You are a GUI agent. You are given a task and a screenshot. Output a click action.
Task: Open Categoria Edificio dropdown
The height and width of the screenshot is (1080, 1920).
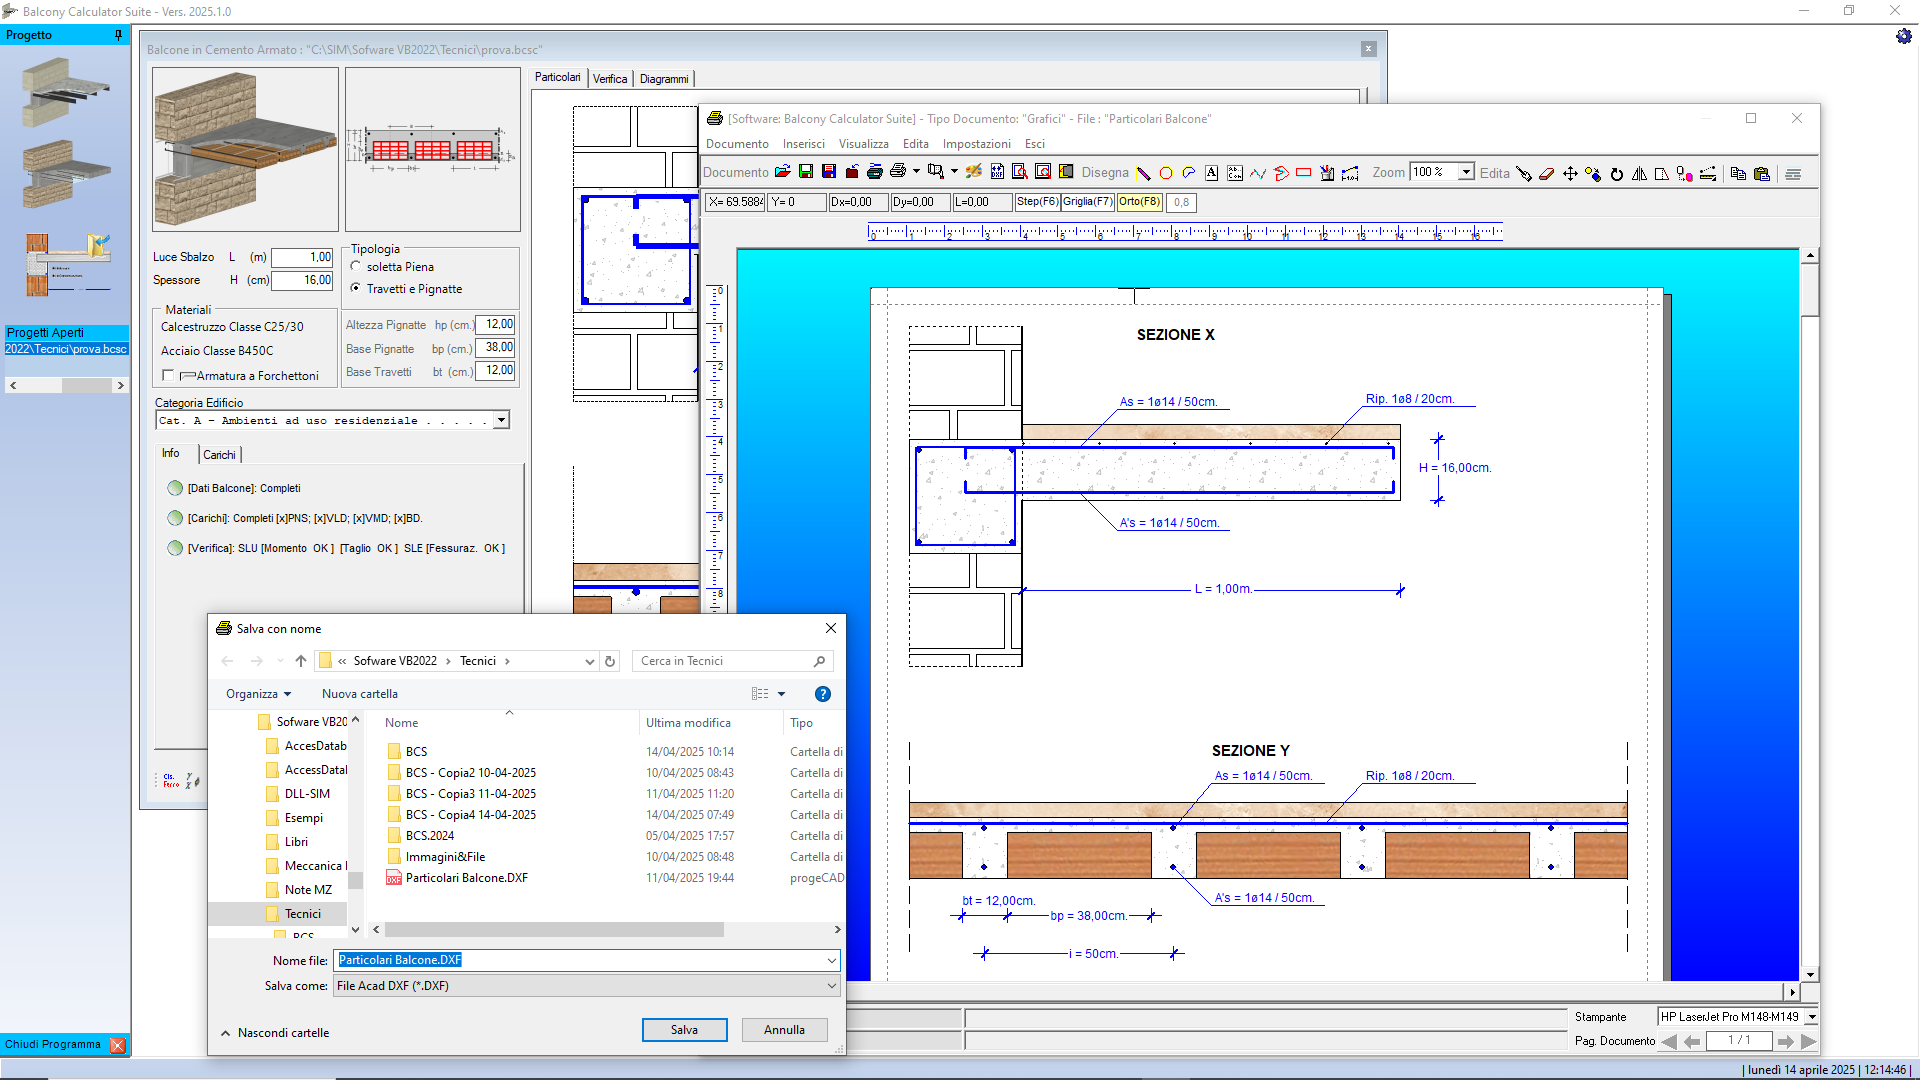501,420
